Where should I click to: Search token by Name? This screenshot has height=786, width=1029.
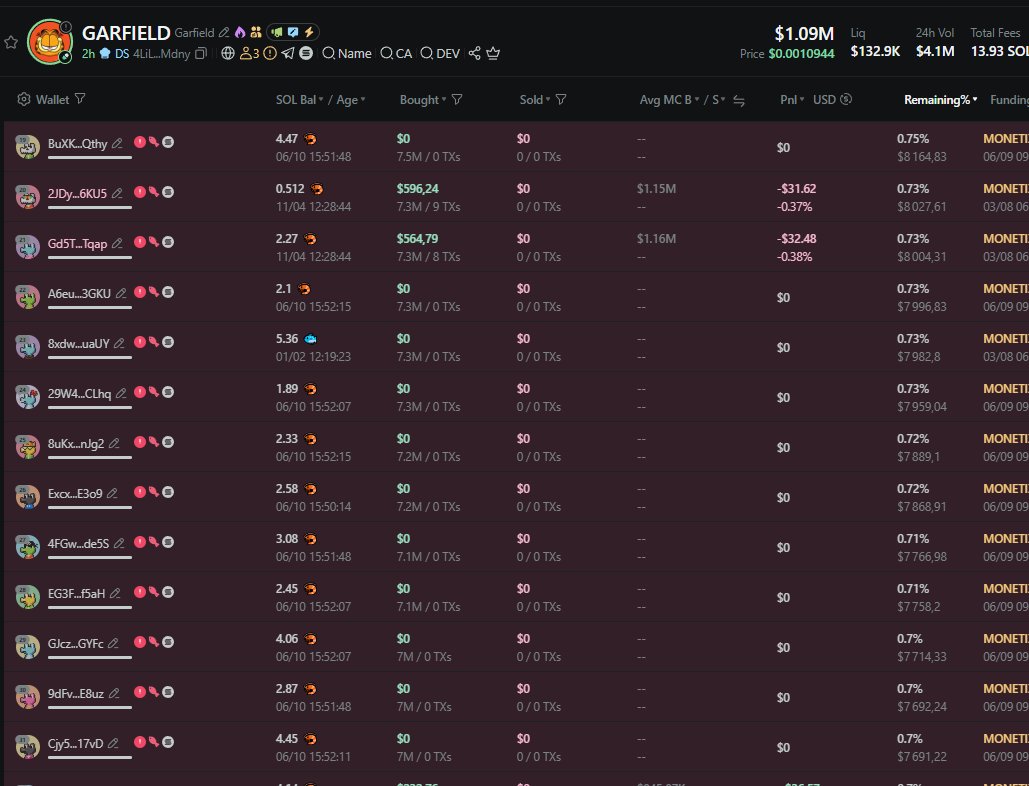[347, 53]
